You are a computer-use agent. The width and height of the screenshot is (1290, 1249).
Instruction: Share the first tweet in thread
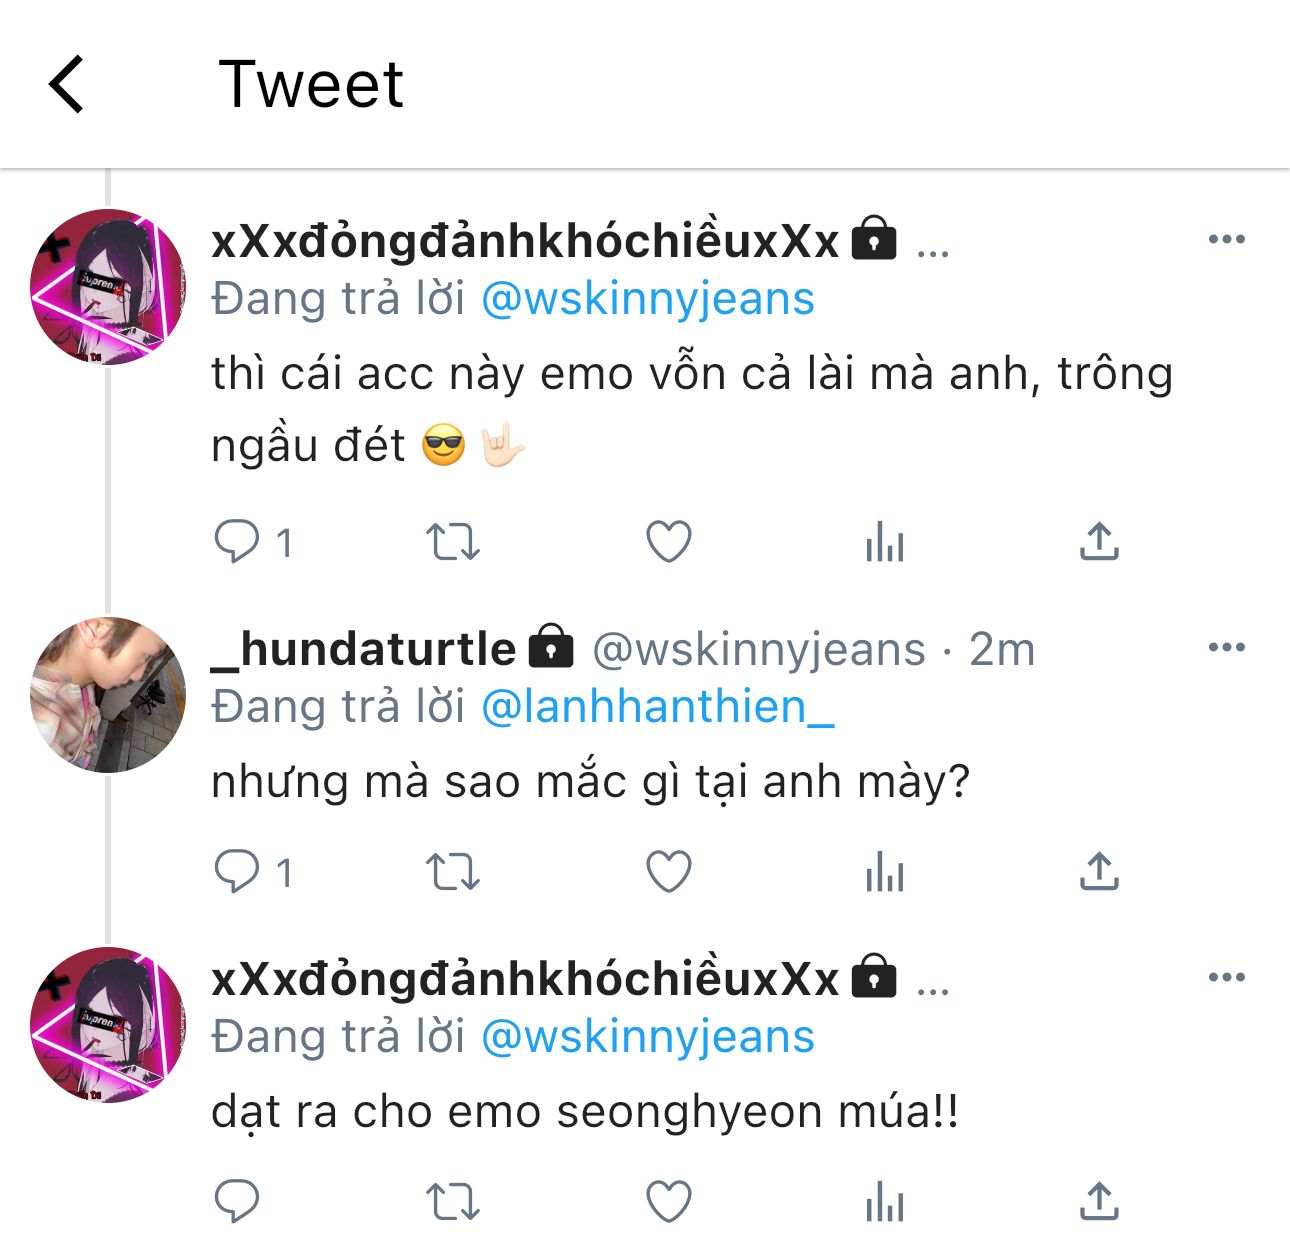pos(1099,542)
